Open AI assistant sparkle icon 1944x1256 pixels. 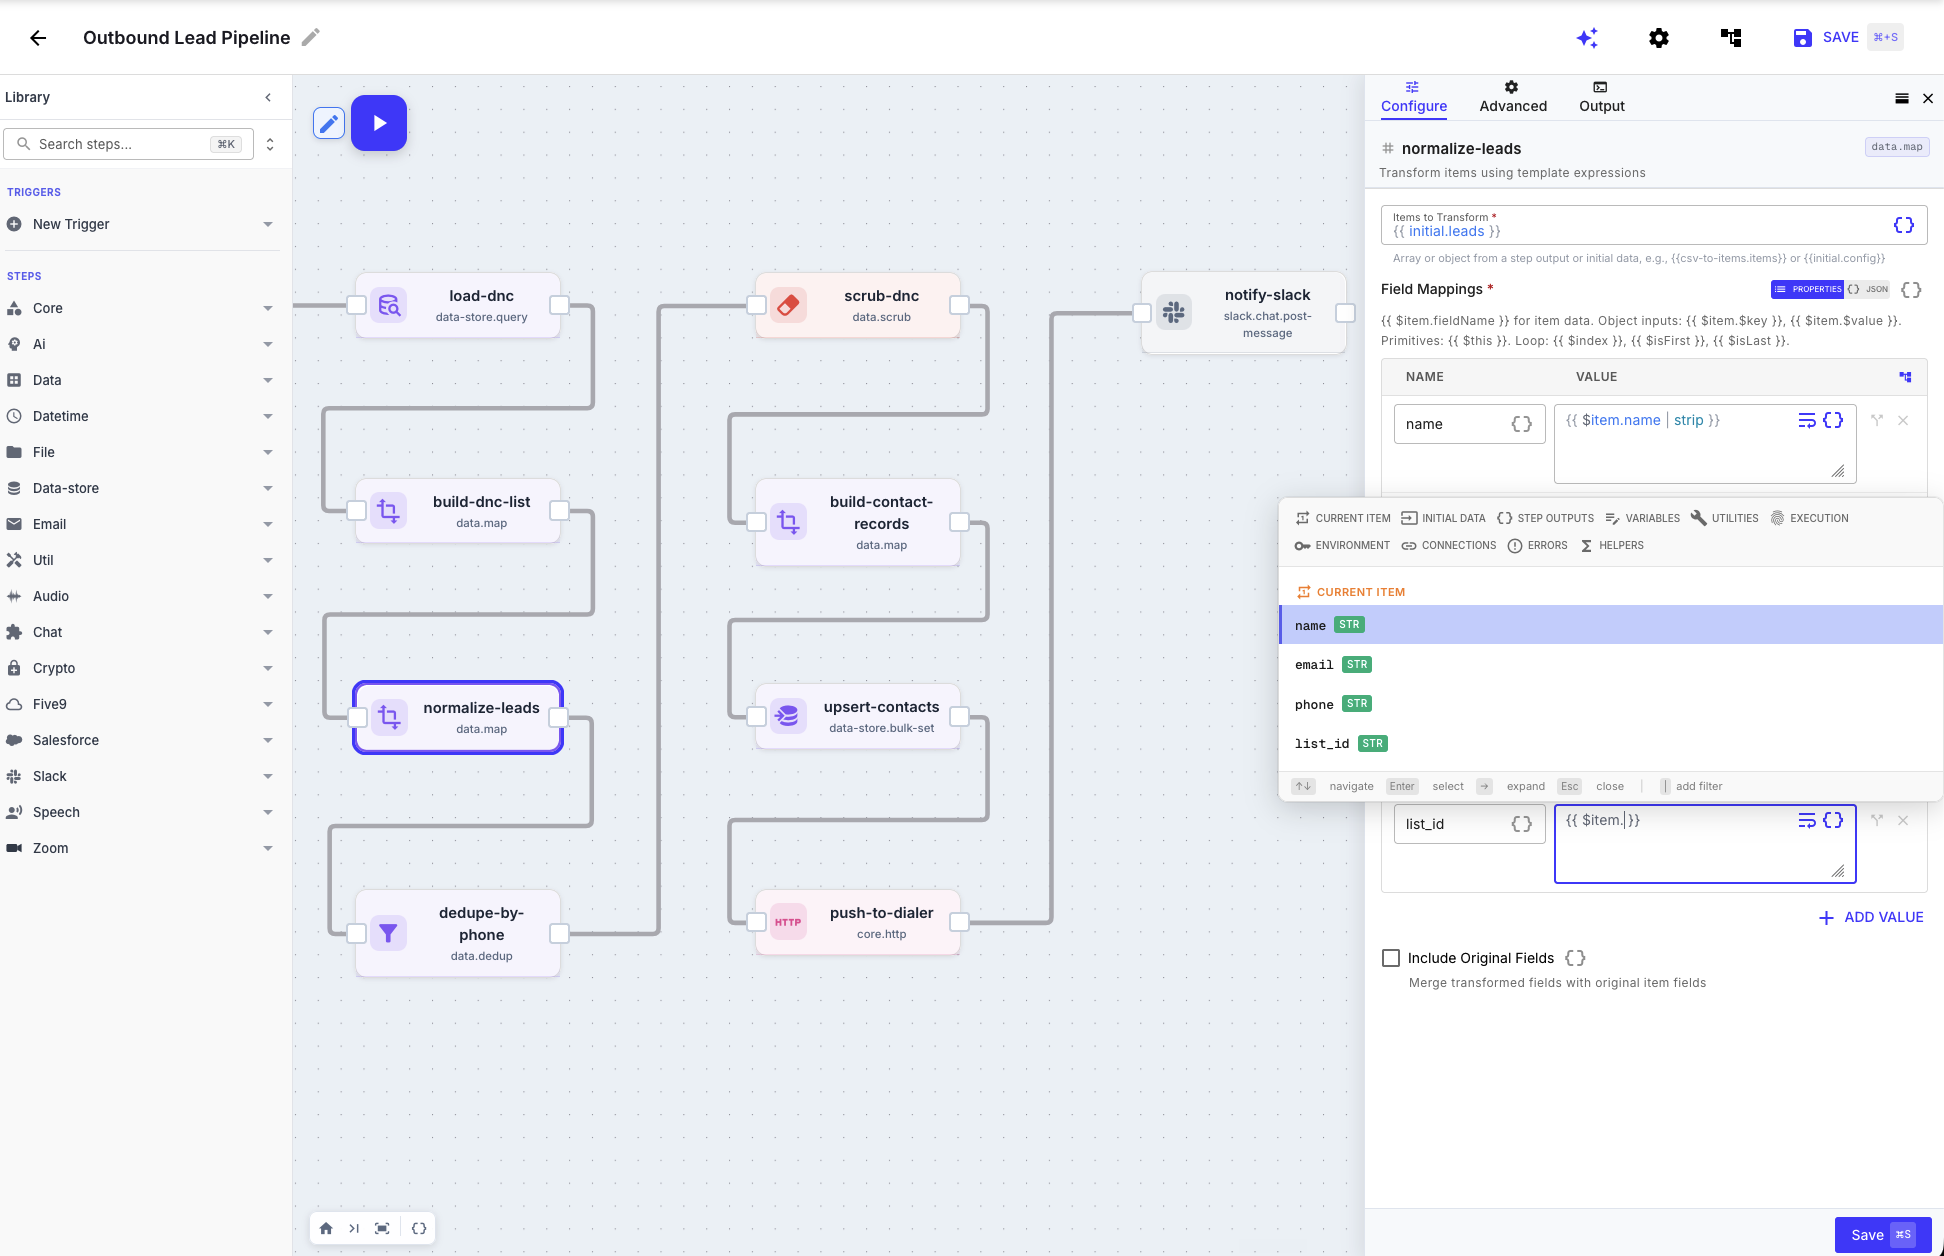pos(1587,38)
